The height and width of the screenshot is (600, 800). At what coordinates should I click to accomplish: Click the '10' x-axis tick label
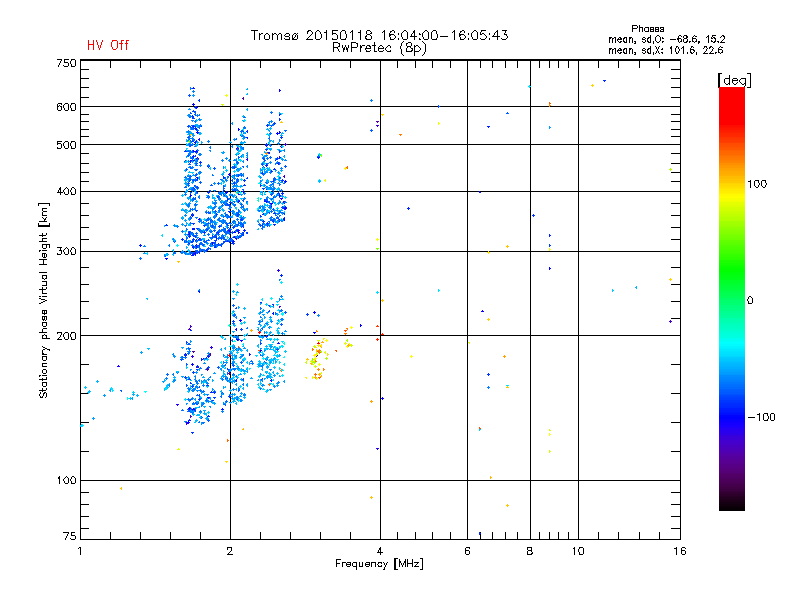tap(578, 551)
